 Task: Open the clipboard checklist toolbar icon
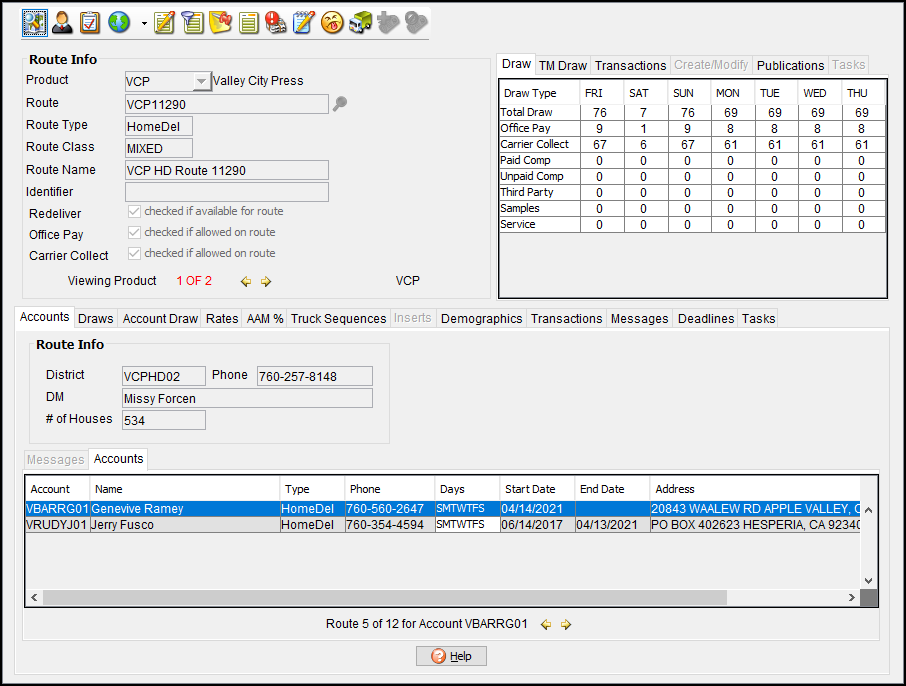pyautogui.click(x=90, y=21)
